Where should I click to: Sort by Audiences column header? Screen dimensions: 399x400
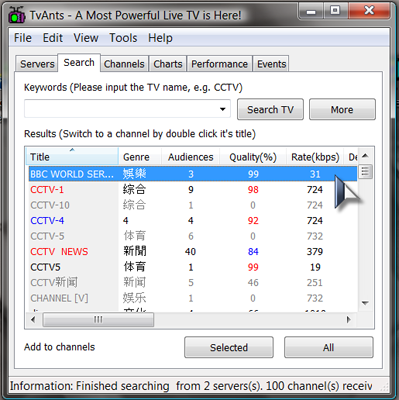[190, 157]
